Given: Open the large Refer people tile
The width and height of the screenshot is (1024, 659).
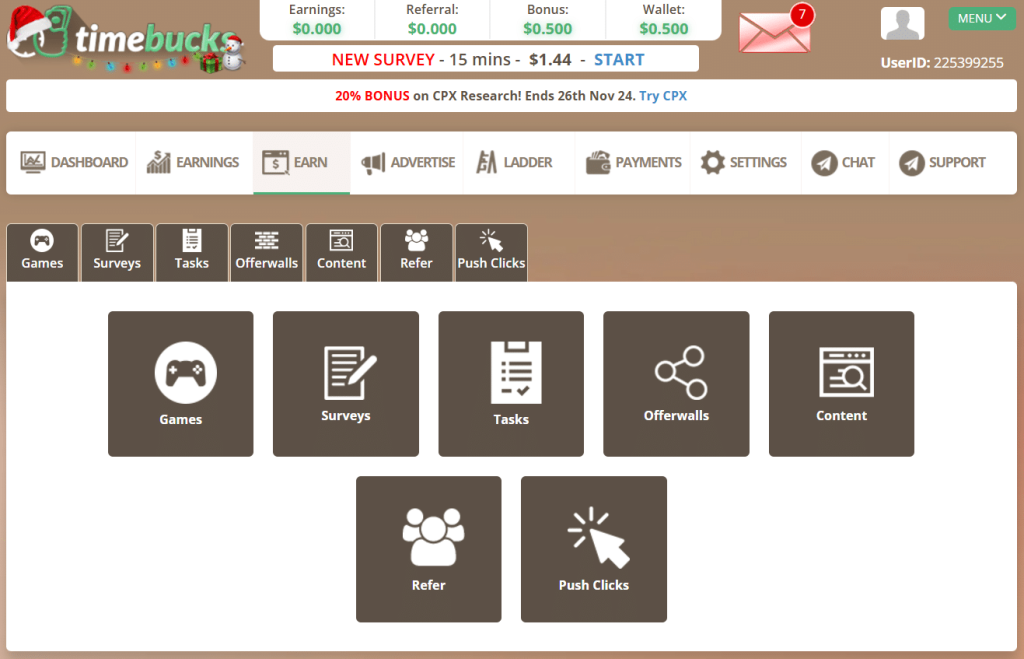Looking at the screenshot, I should tap(429, 549).
